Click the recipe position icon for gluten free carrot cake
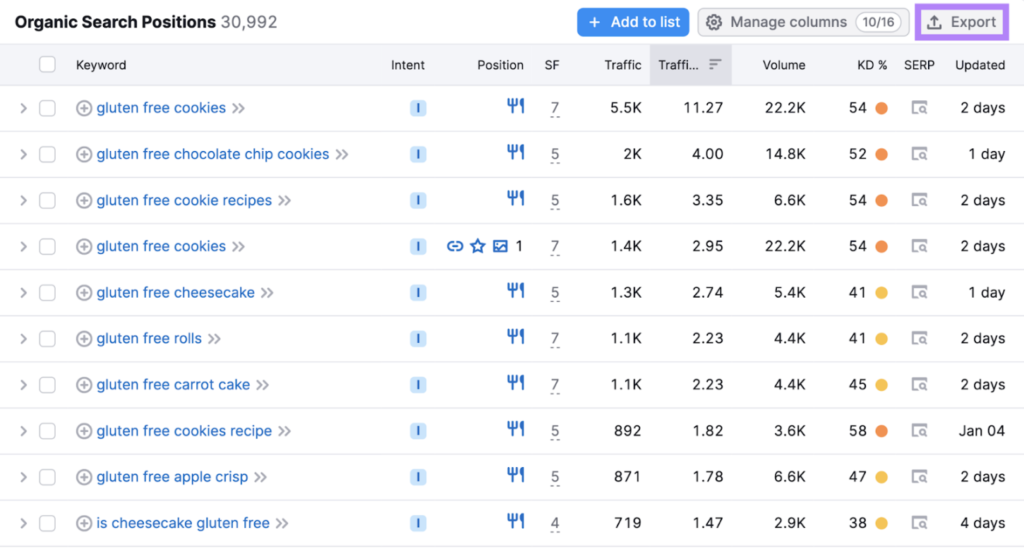 coord(515,384)
